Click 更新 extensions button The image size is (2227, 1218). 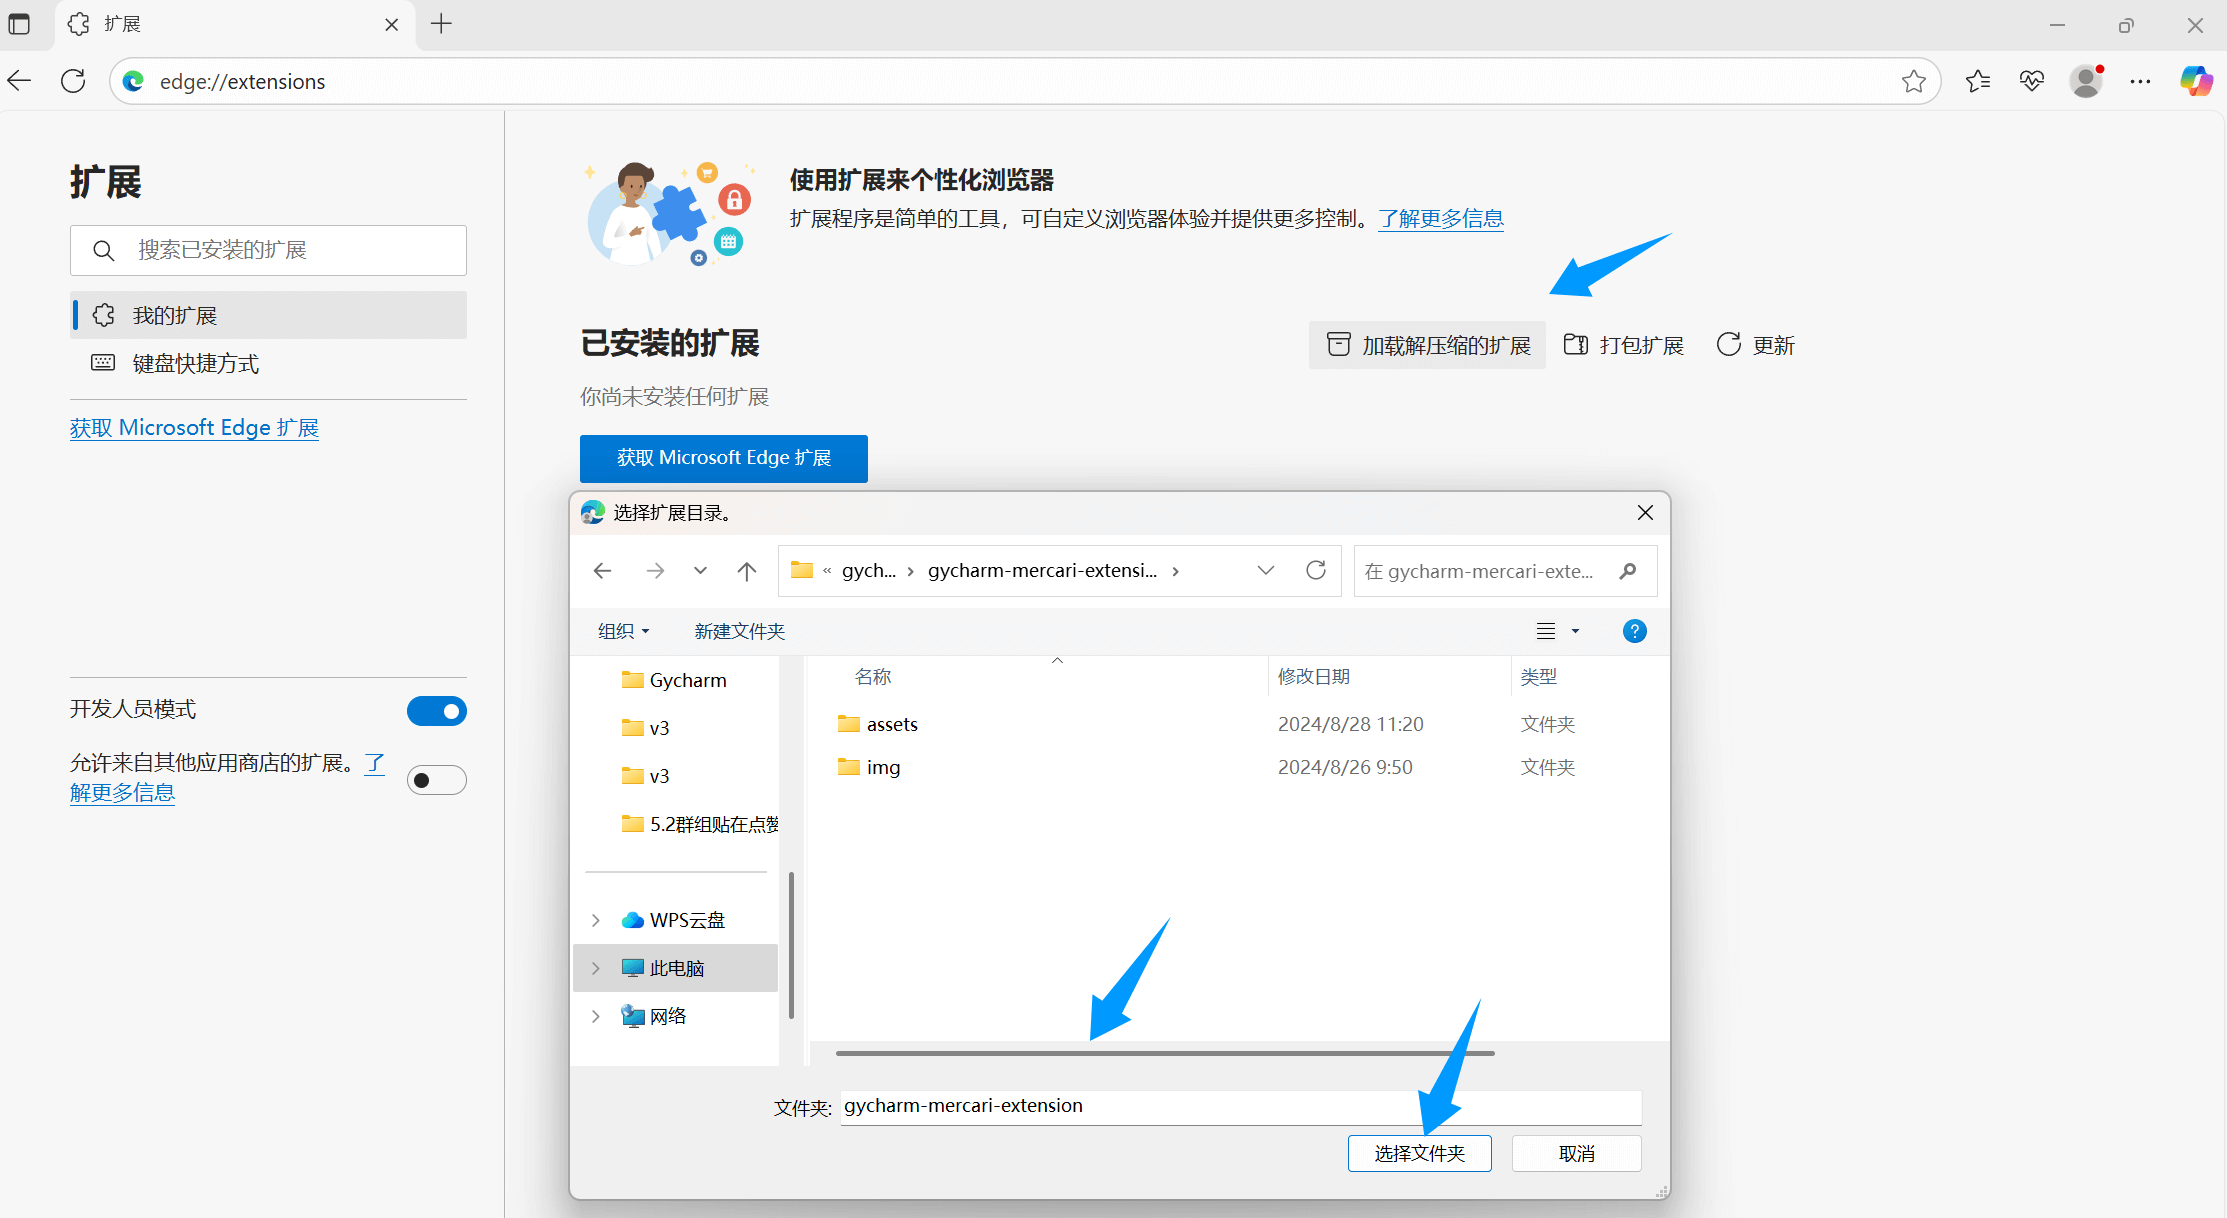click(1755, 345)
